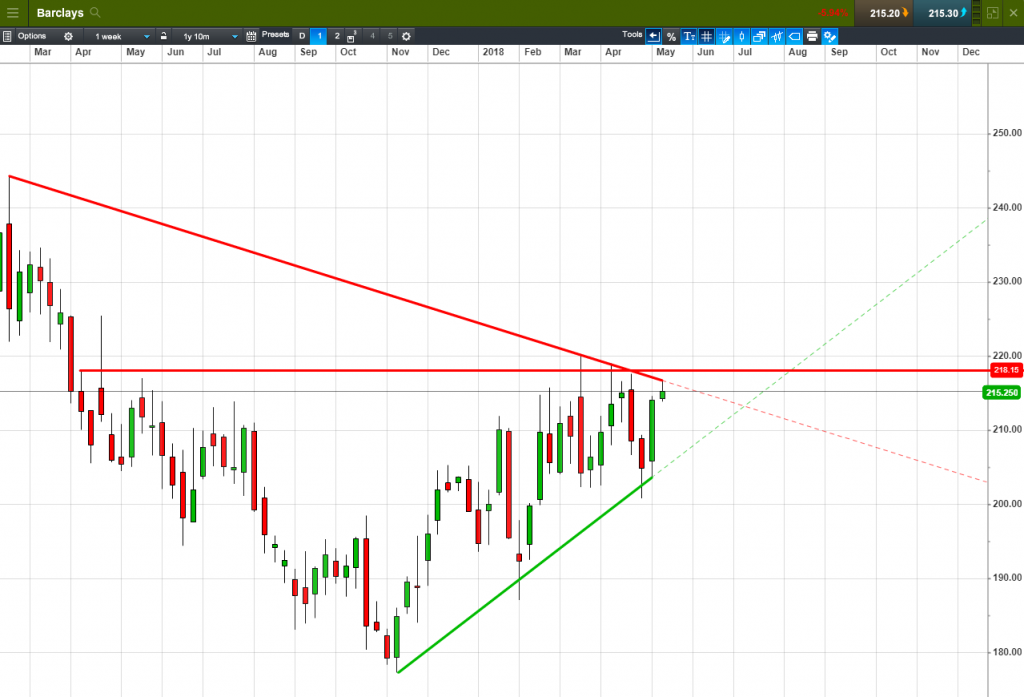Click the 250.00 price axis label

(x=1006, y=133)
